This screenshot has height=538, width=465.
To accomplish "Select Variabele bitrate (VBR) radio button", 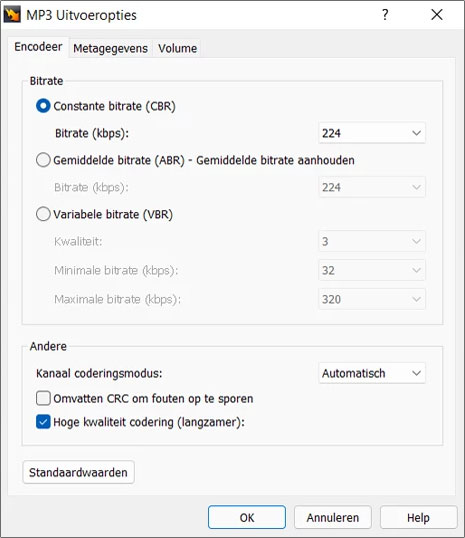I will 43,214.
